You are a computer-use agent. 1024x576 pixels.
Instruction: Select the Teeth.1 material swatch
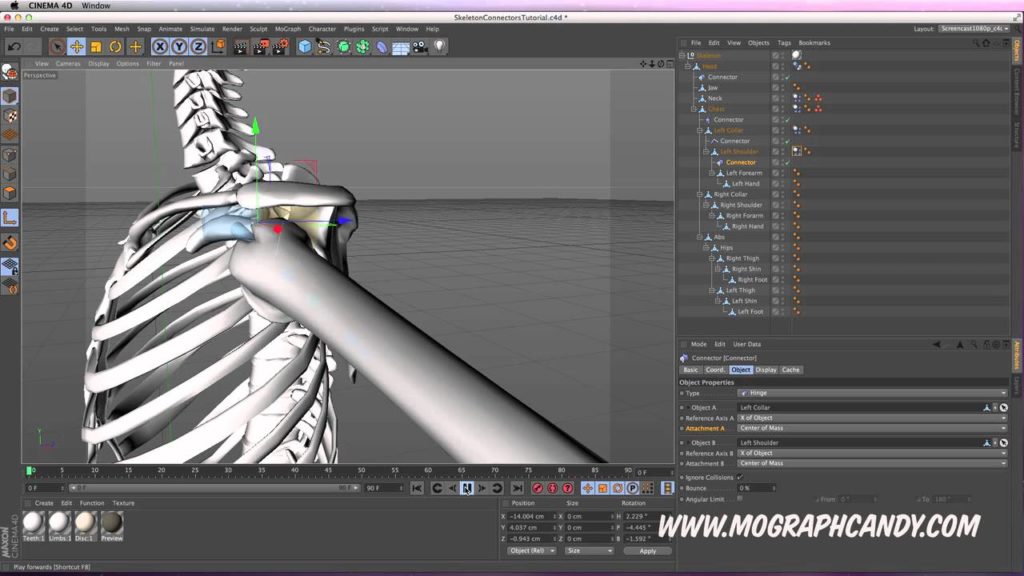[x=33, y=524]
